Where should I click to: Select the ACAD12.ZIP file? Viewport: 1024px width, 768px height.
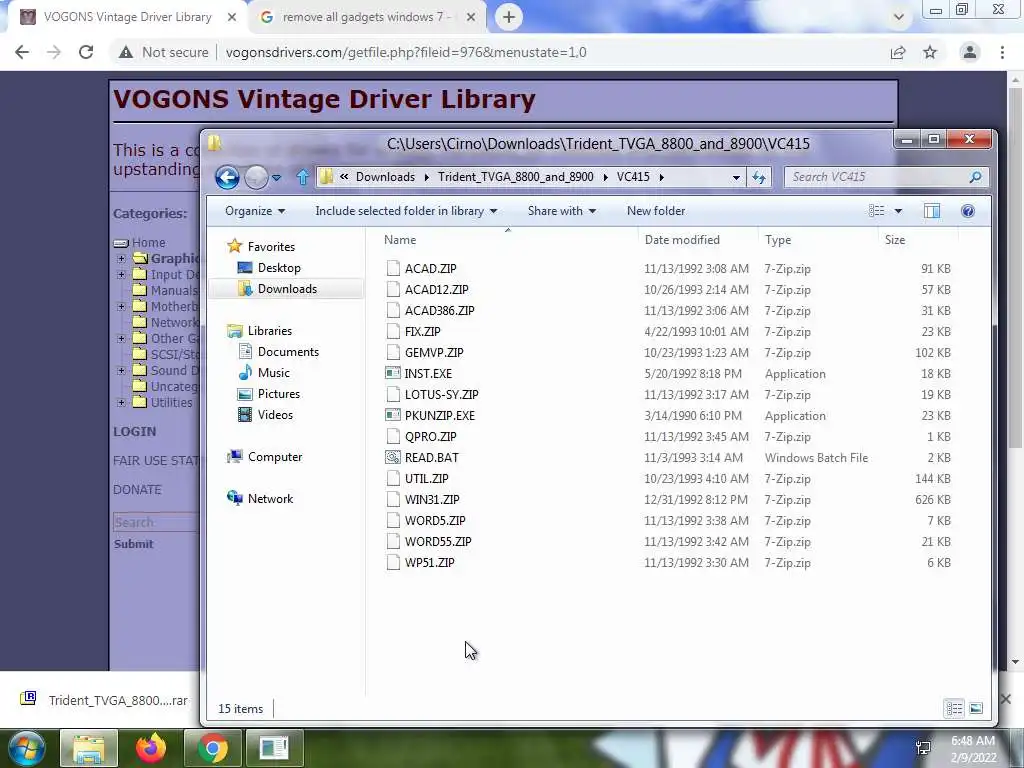click(436, 289)
